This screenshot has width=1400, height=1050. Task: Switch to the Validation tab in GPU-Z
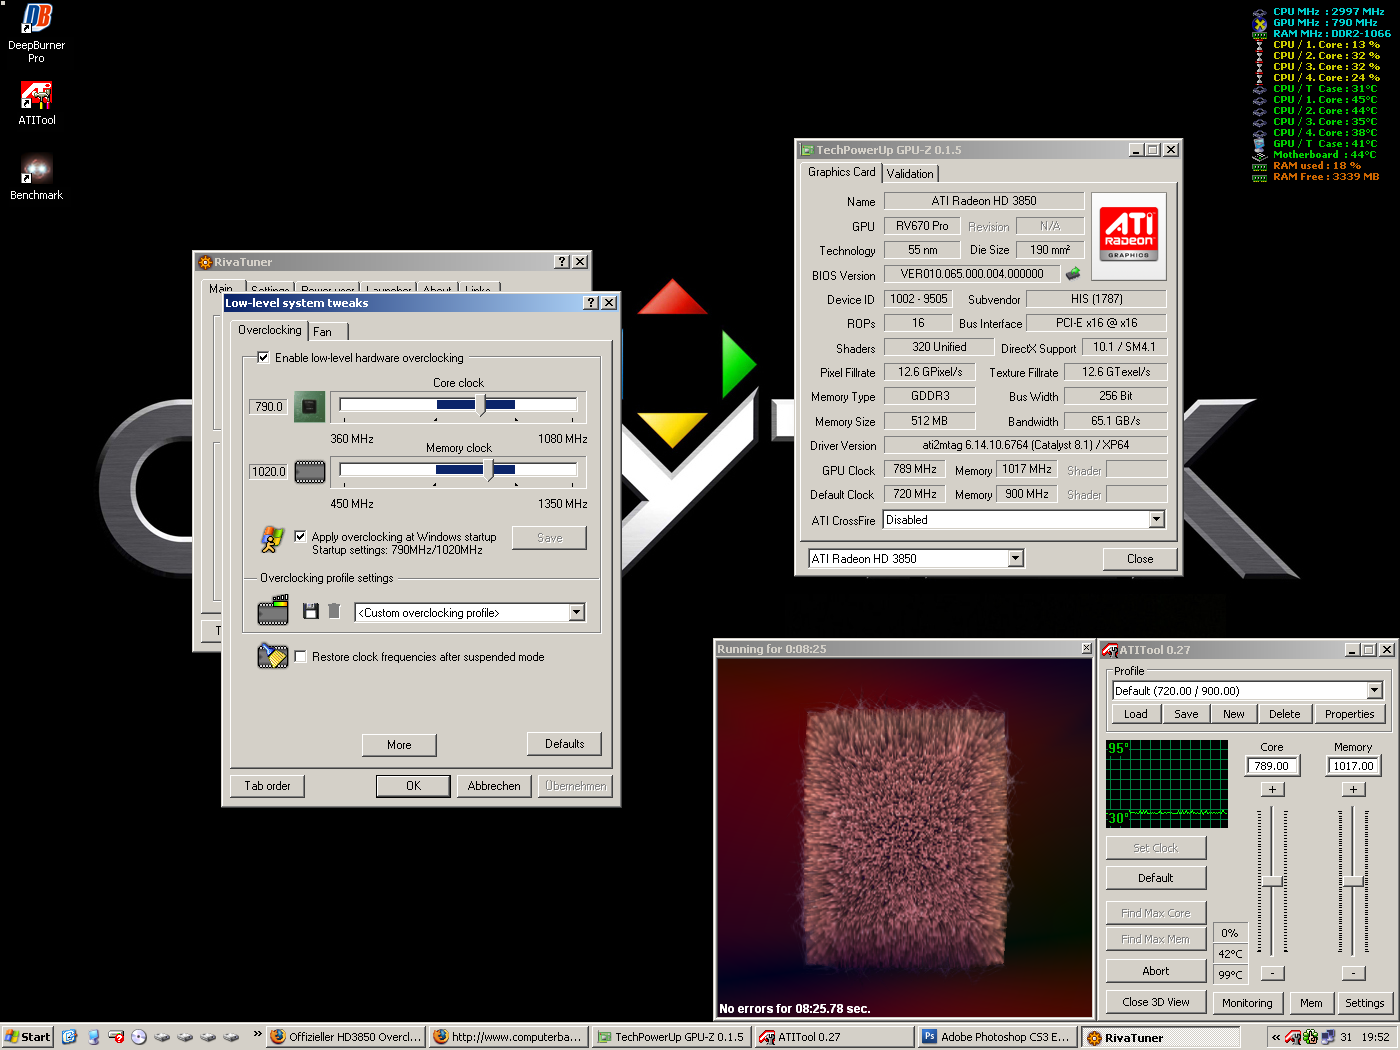tap(910, 173)
